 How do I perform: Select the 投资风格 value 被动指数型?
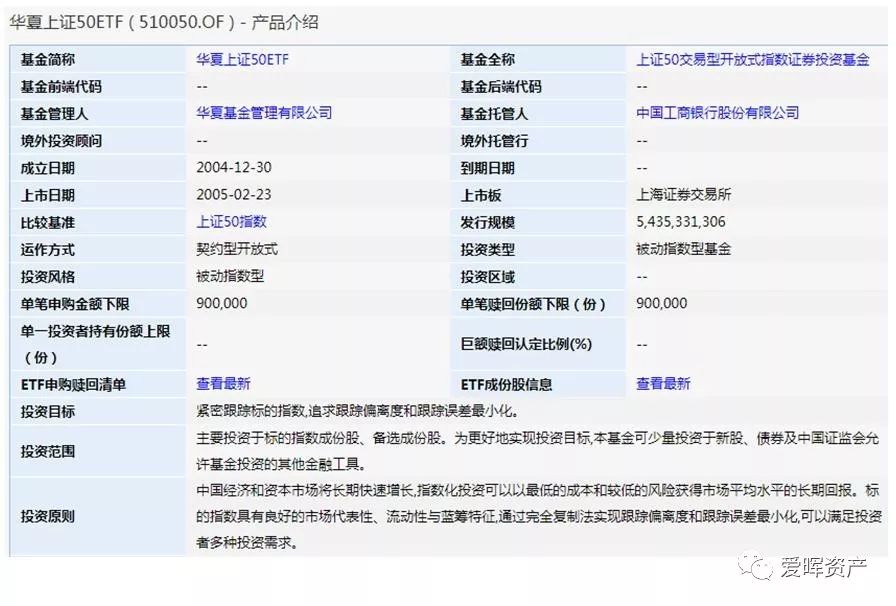(230, 277)
